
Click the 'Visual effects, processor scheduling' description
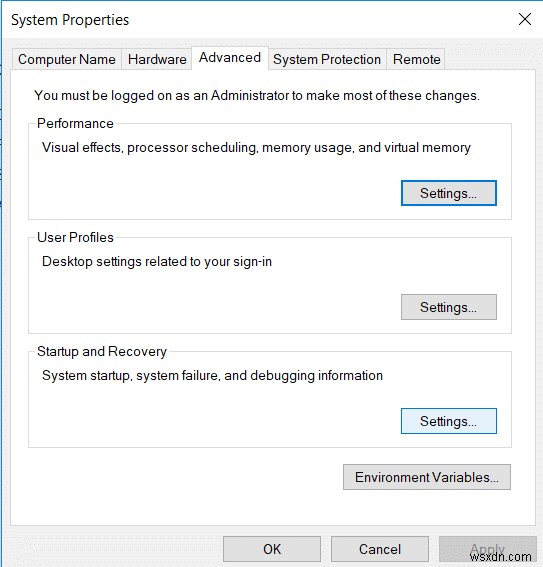pyautogui.click(x=256, y=148)
